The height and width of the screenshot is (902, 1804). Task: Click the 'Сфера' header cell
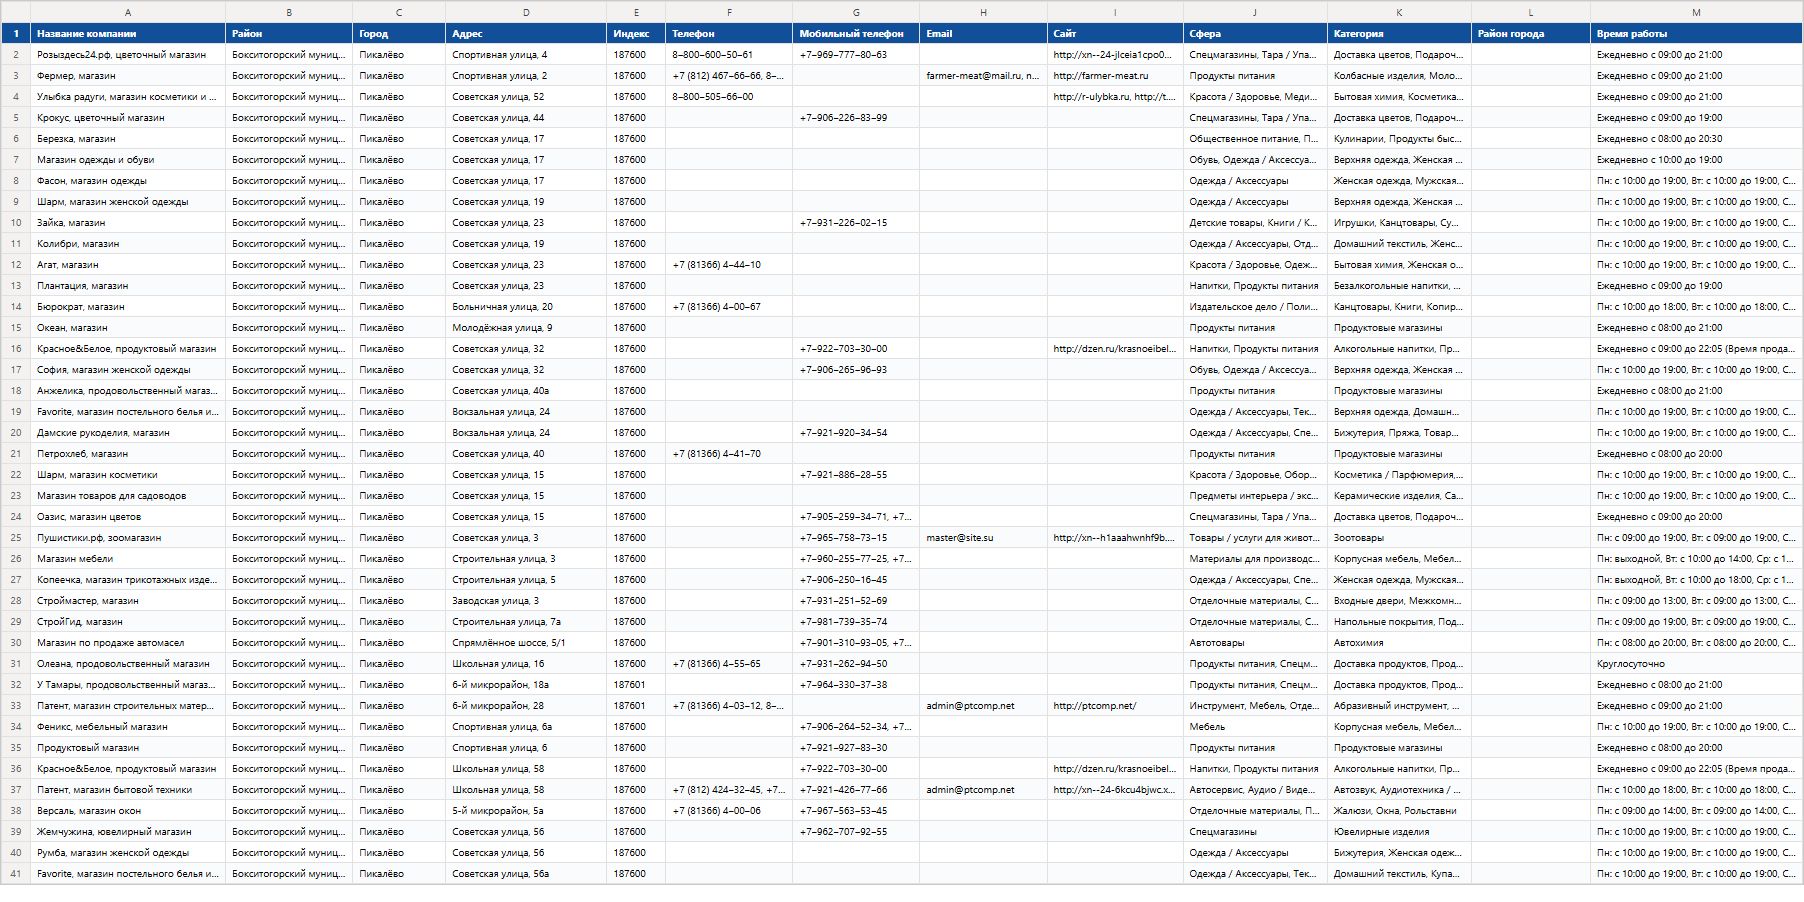tap(1255, 33)
